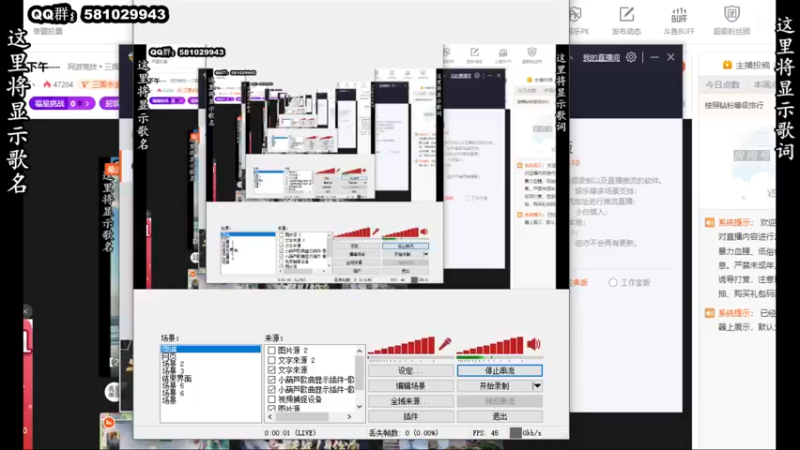Open settings gear beside 我的直播间
Viewport: 800px width, 450px height.
[631, 57]
